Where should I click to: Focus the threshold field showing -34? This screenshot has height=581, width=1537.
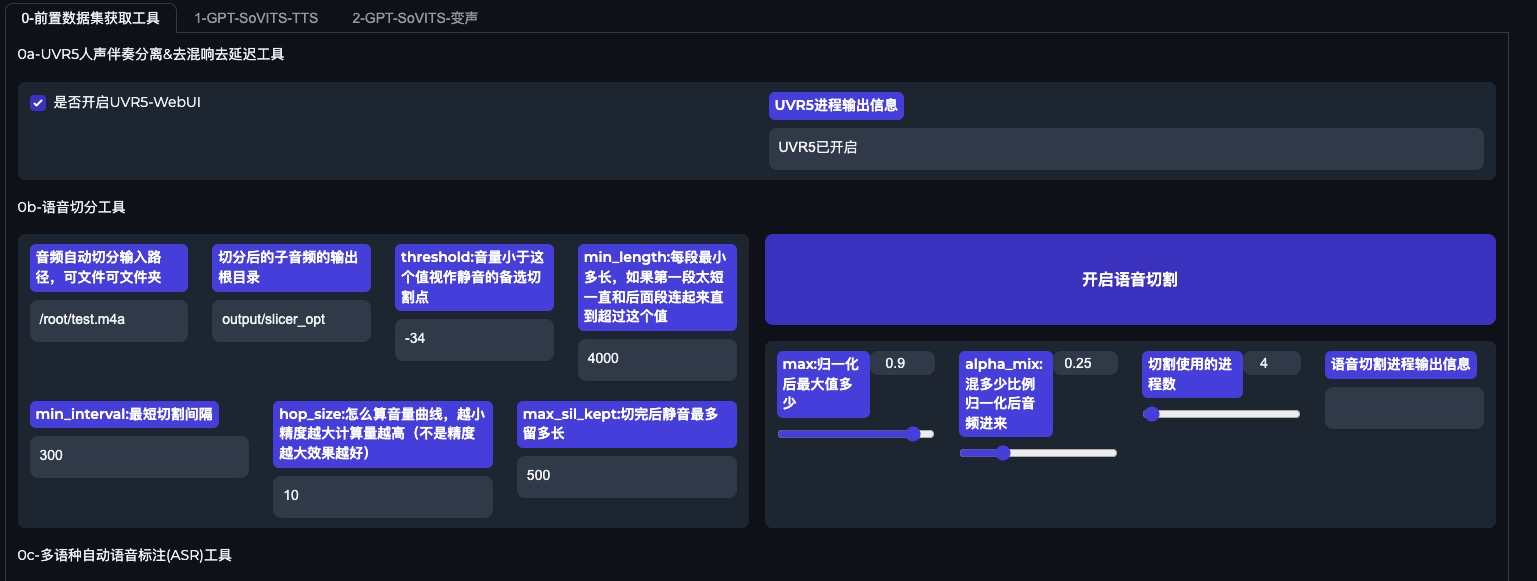[x=473, y=339]
